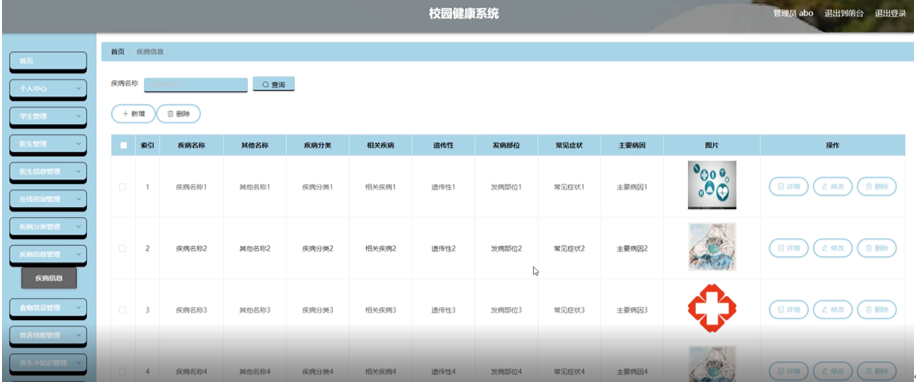Expand the 在线咨询管理 sidebar menu
The image size is (916, 382).
coord(48,199)
